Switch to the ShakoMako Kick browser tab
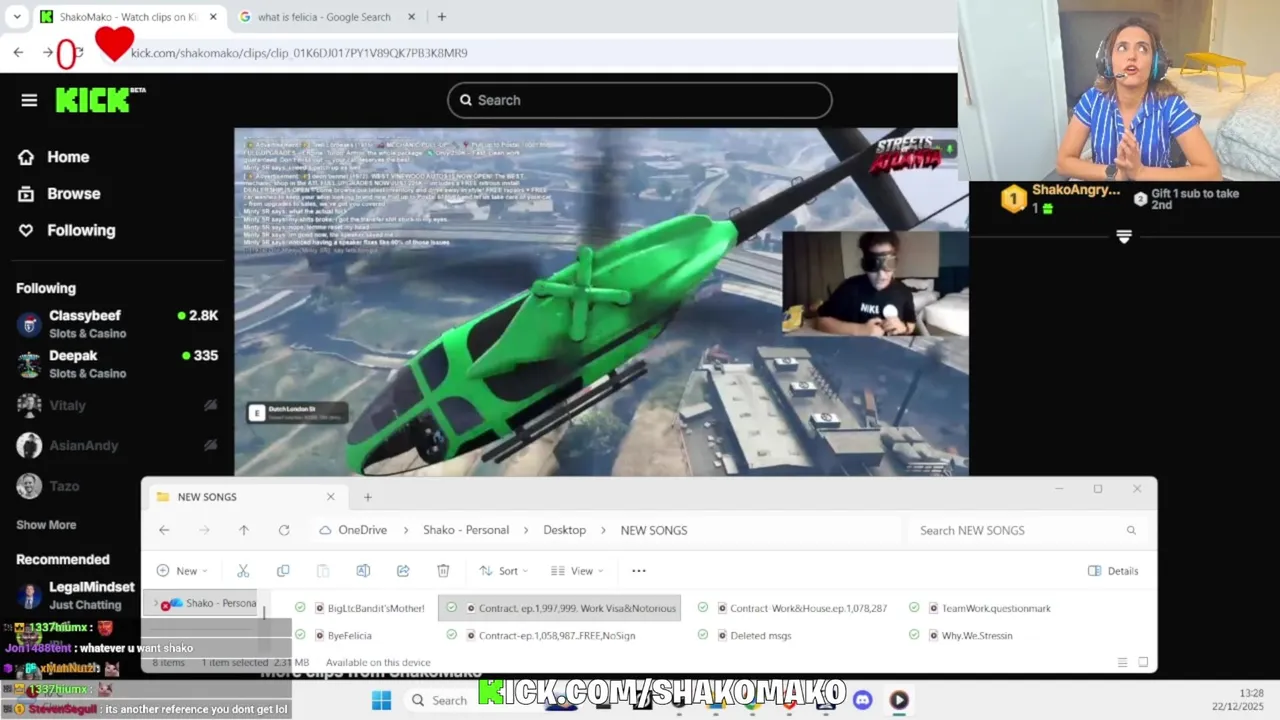 pyautogui.click(x=128, y=17)
